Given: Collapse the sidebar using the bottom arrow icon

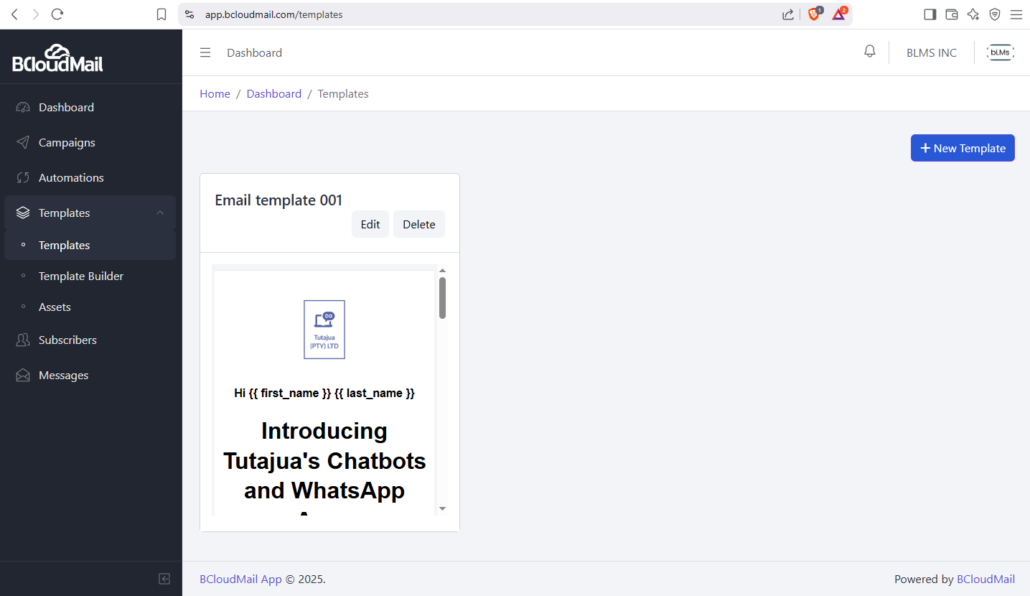Looking at the screenshot, I should [164, 579].
